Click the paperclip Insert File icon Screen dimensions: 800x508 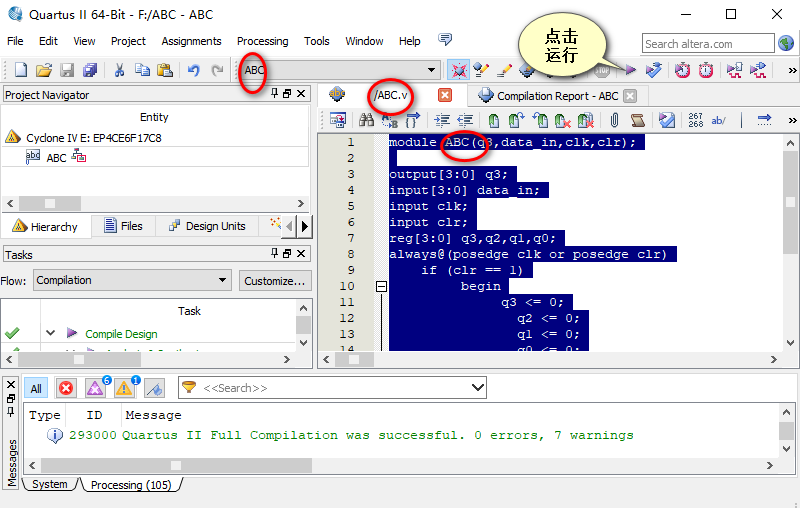(614, 120)
